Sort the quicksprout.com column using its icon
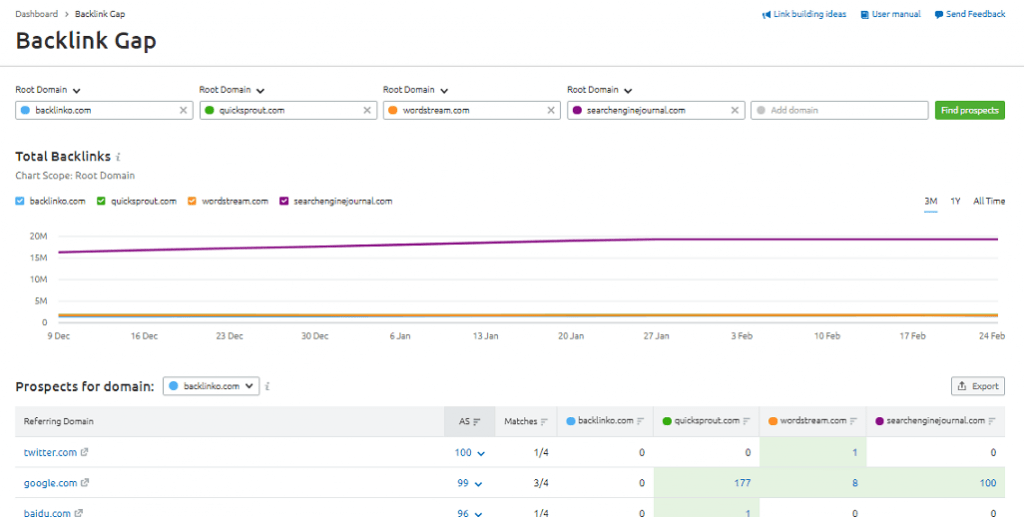This screenshot has height=517, width=1024. click(x=747, y=421)
